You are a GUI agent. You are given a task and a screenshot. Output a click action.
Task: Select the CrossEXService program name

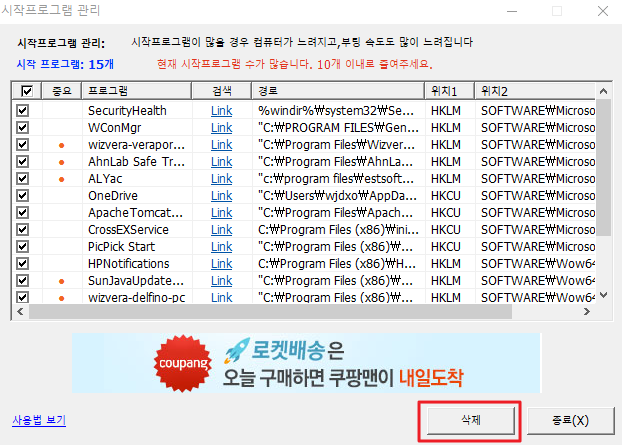click(128, 230)
